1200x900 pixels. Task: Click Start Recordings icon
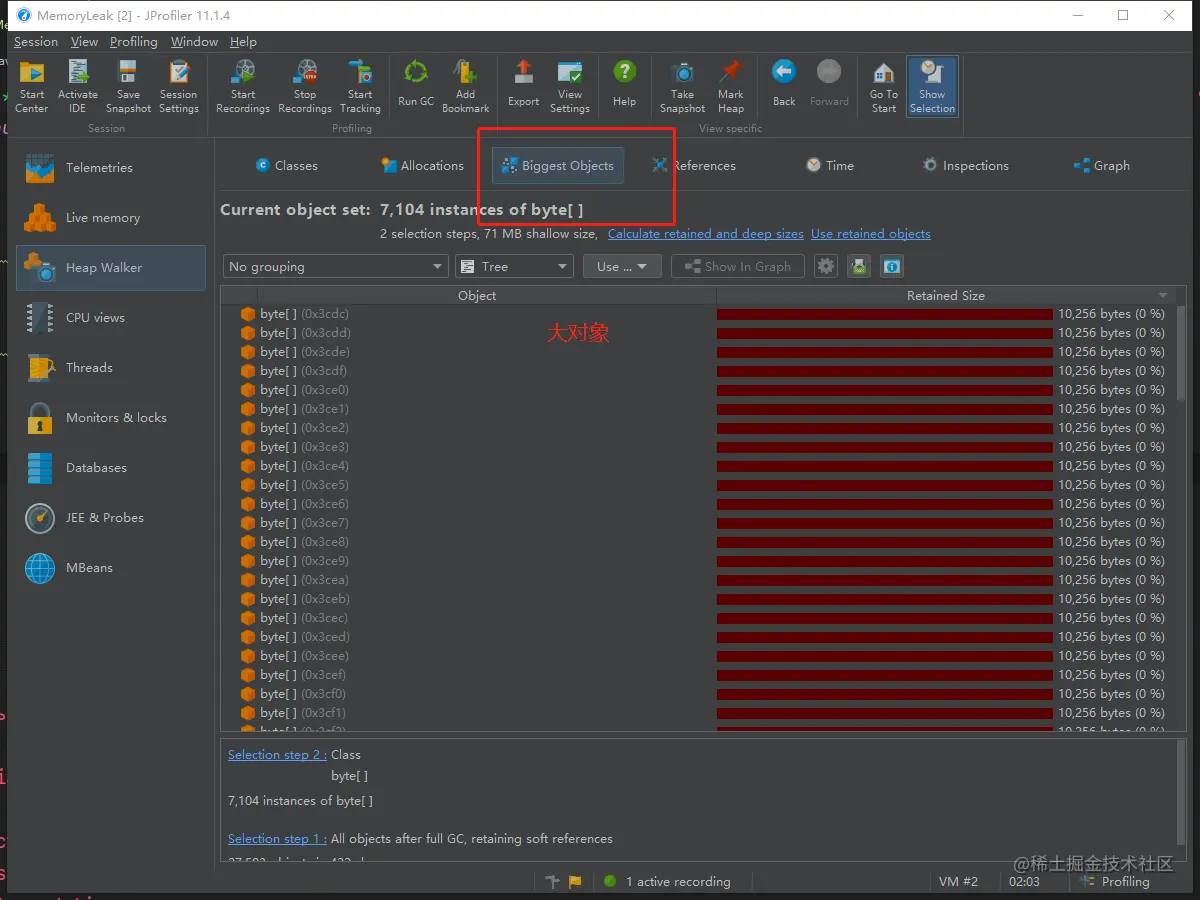(x=243, y=86)
